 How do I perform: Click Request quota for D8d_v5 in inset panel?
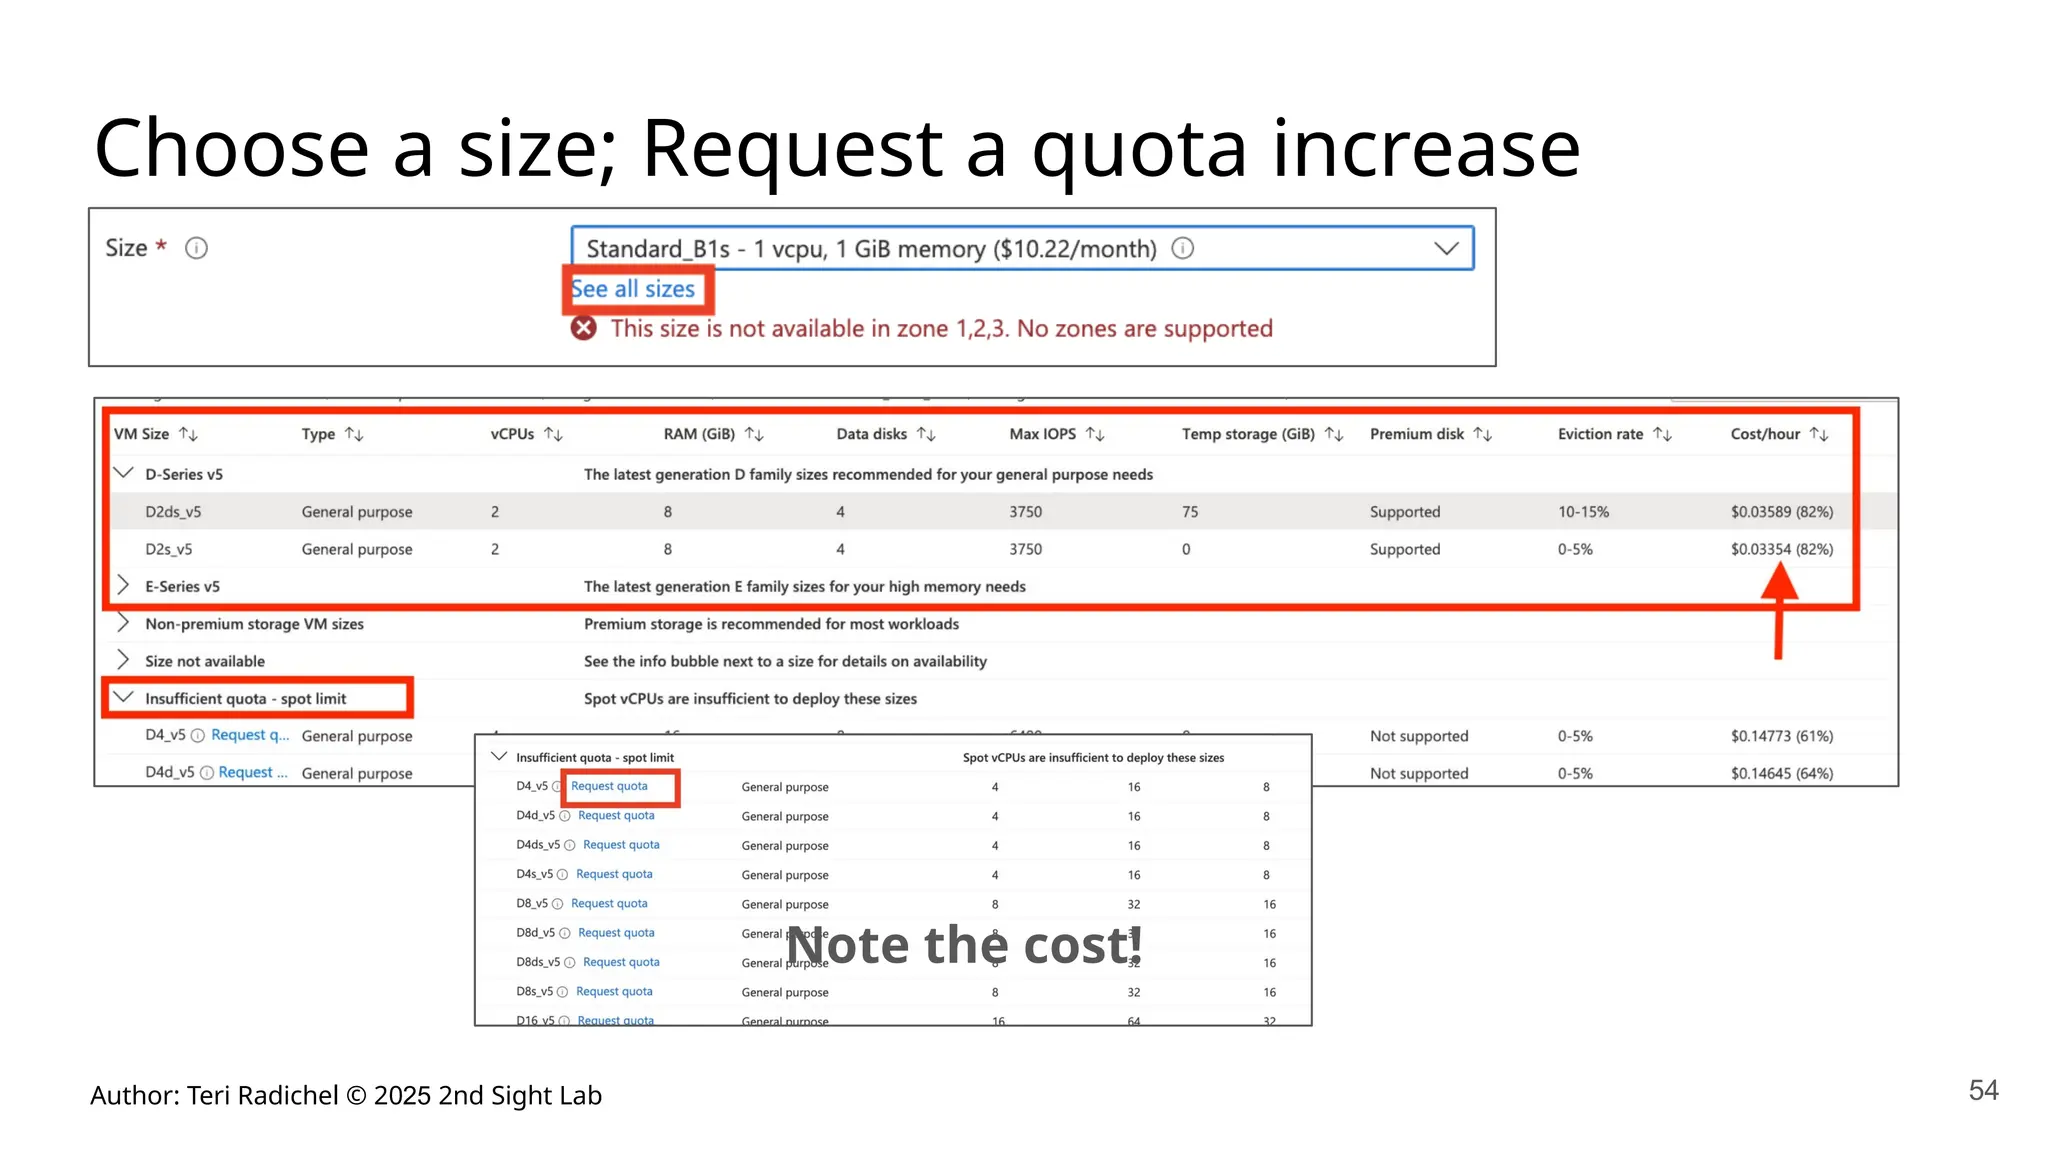[616, 932]
